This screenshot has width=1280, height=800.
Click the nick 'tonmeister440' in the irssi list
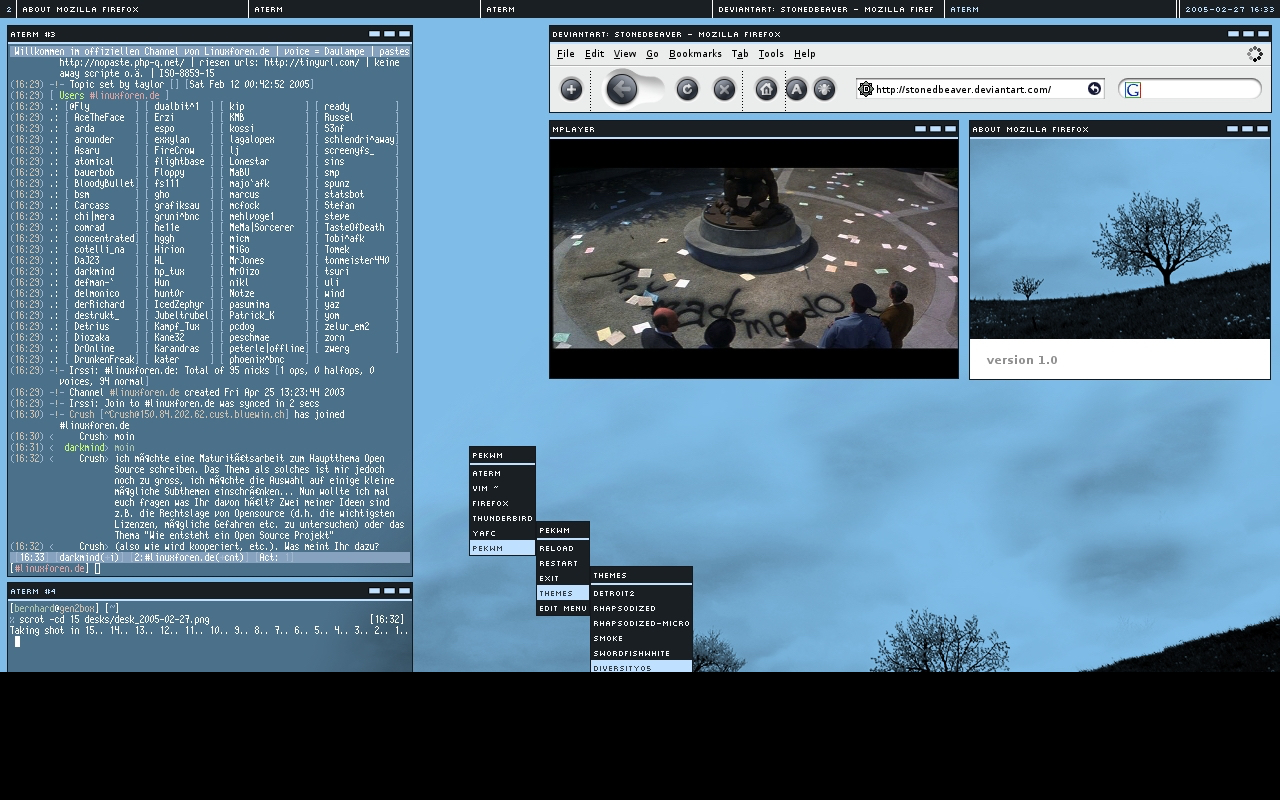coord(357,260)
